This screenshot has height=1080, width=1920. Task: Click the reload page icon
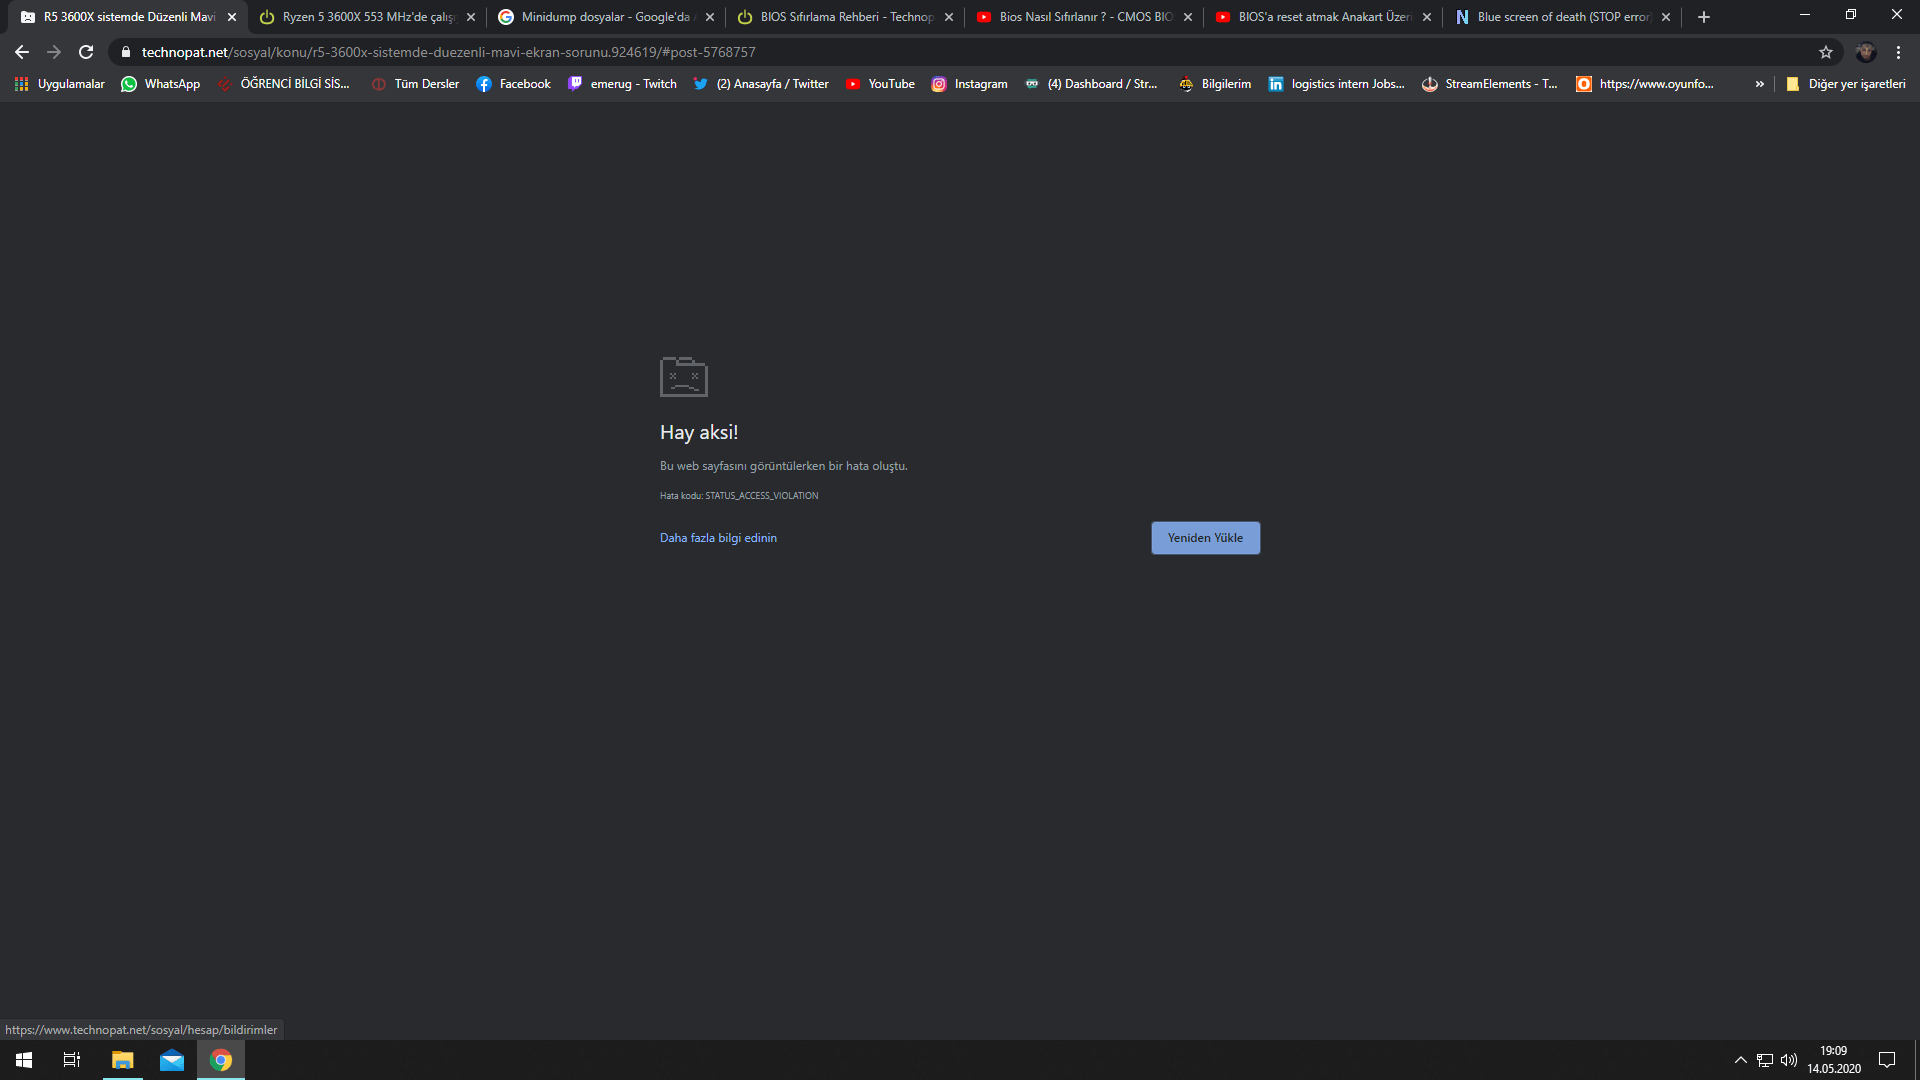(x=86, y=52)
